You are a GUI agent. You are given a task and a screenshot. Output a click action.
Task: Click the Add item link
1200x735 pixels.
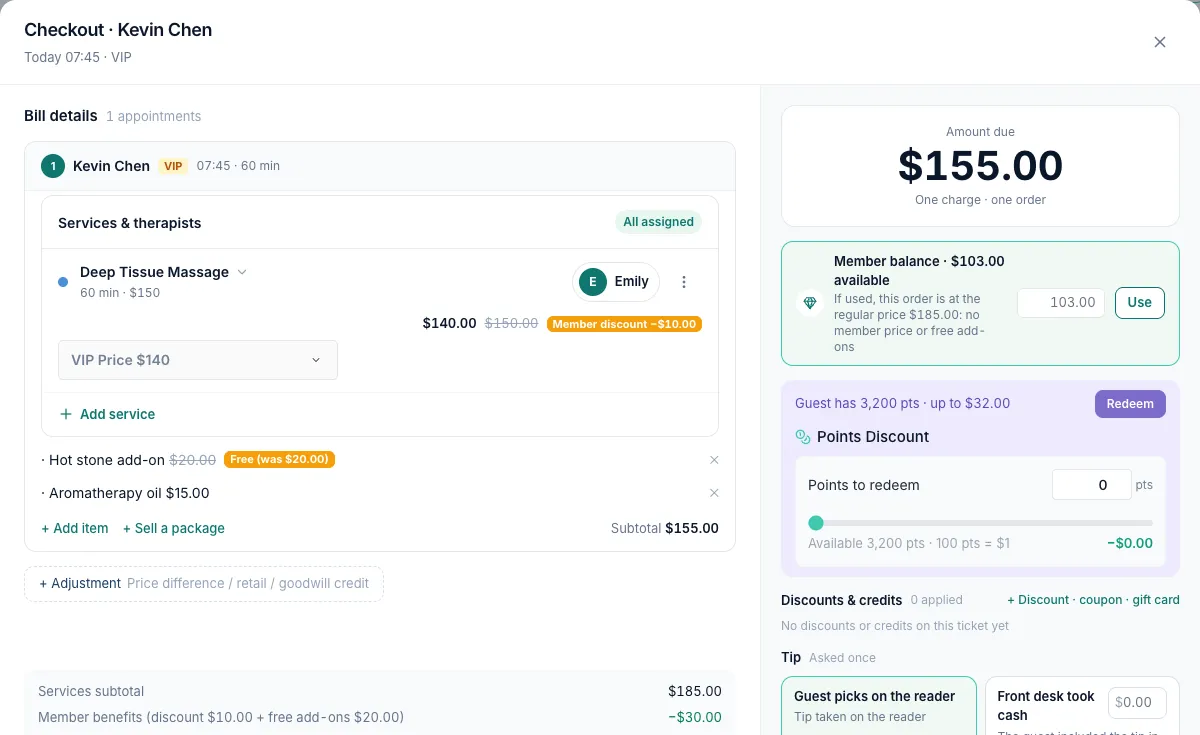tap(75, 528)
